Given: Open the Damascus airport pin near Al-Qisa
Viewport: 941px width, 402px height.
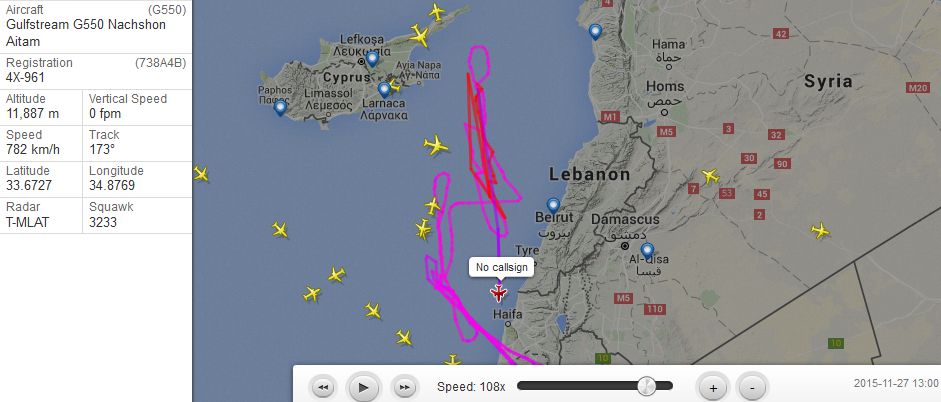Looking at the screenshot, I should point(646,250).
